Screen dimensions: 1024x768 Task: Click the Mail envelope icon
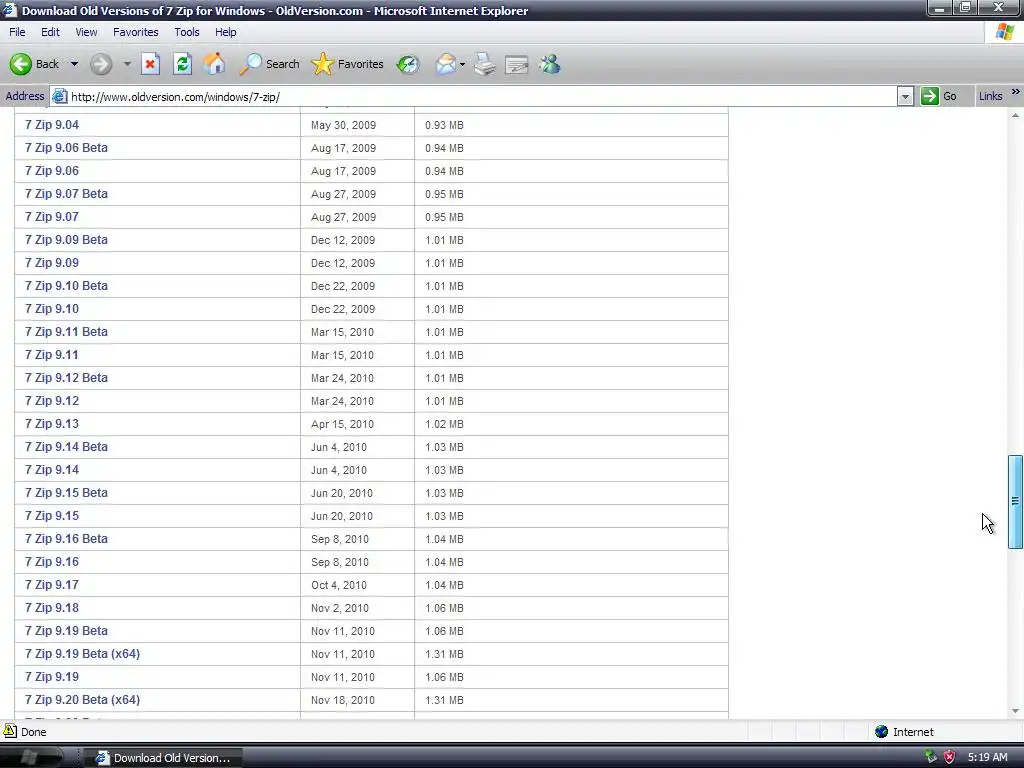point(445,64)
